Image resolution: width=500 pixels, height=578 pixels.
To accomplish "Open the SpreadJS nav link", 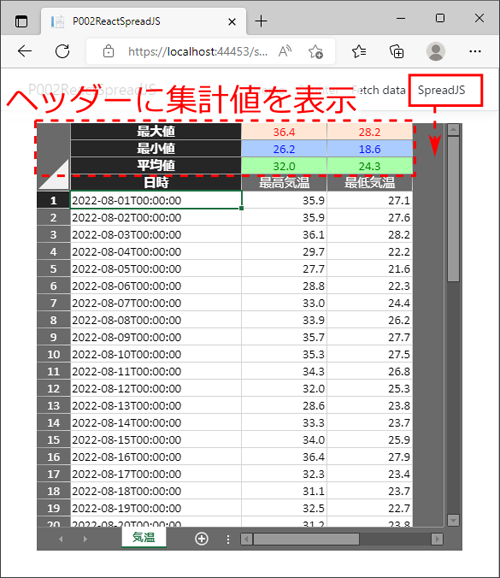I will tap(441, 90).
